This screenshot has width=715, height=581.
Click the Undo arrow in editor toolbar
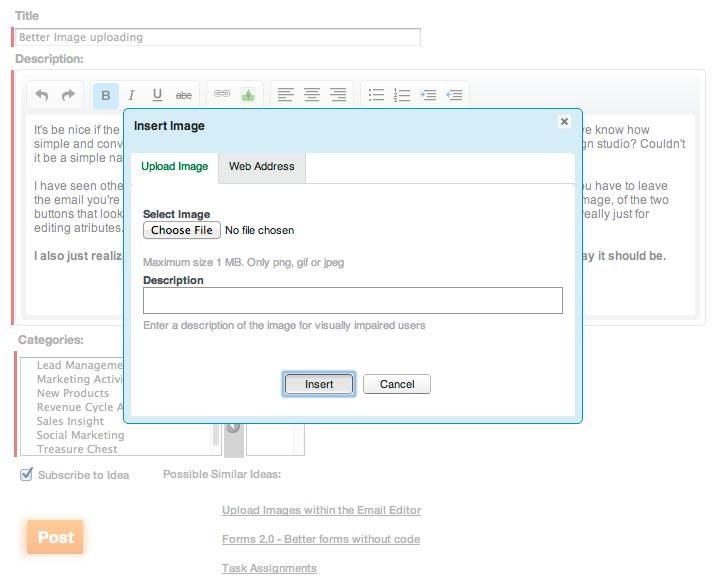(42, 96)
